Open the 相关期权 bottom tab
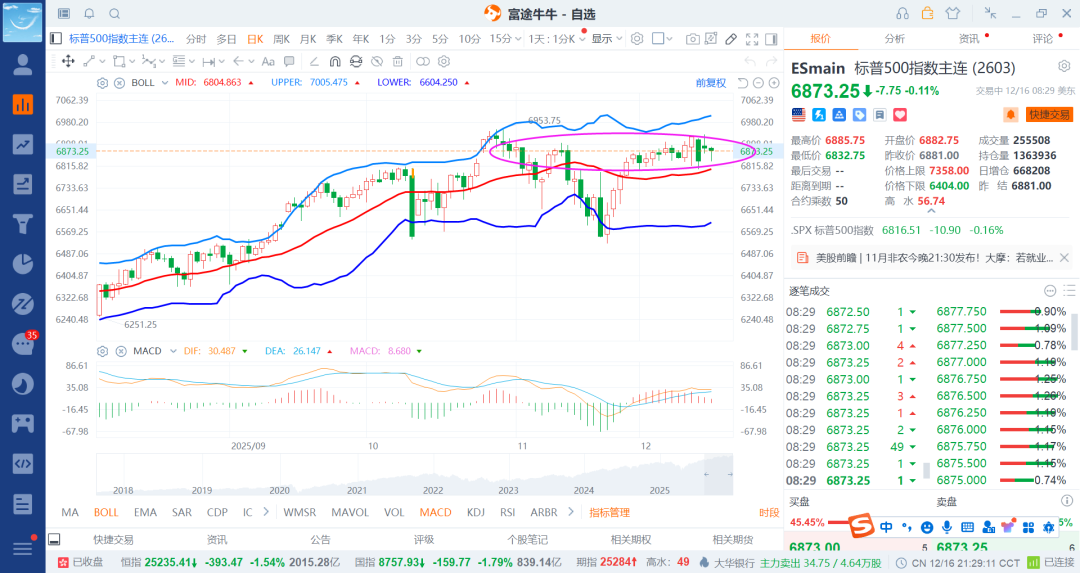This screenshot has height=573, width=1080. 631,540
